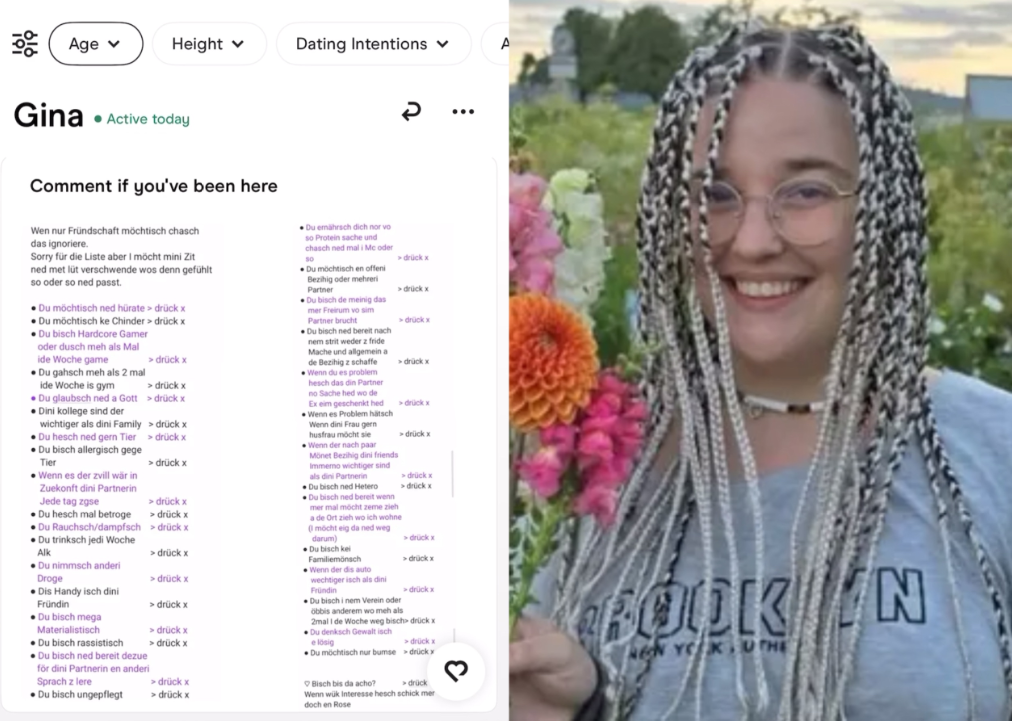1012x721 pixels.
Task: Click the name Gina heading
Action: click(48, 116)
